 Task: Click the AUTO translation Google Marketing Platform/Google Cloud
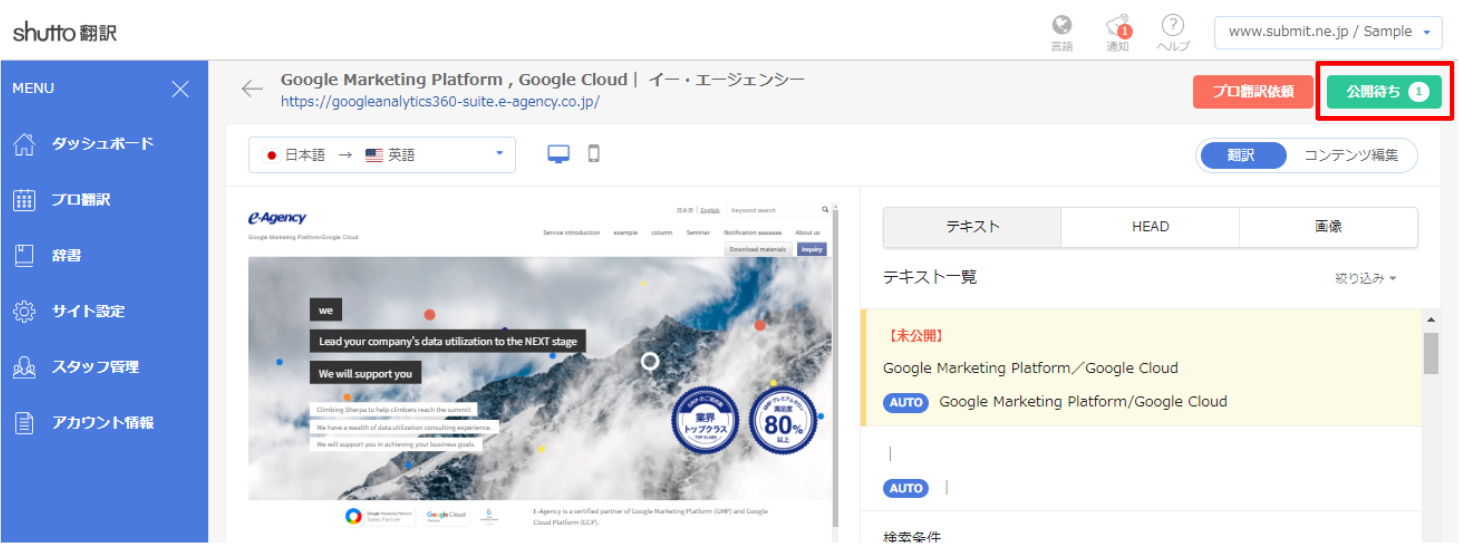[1083, 402]
